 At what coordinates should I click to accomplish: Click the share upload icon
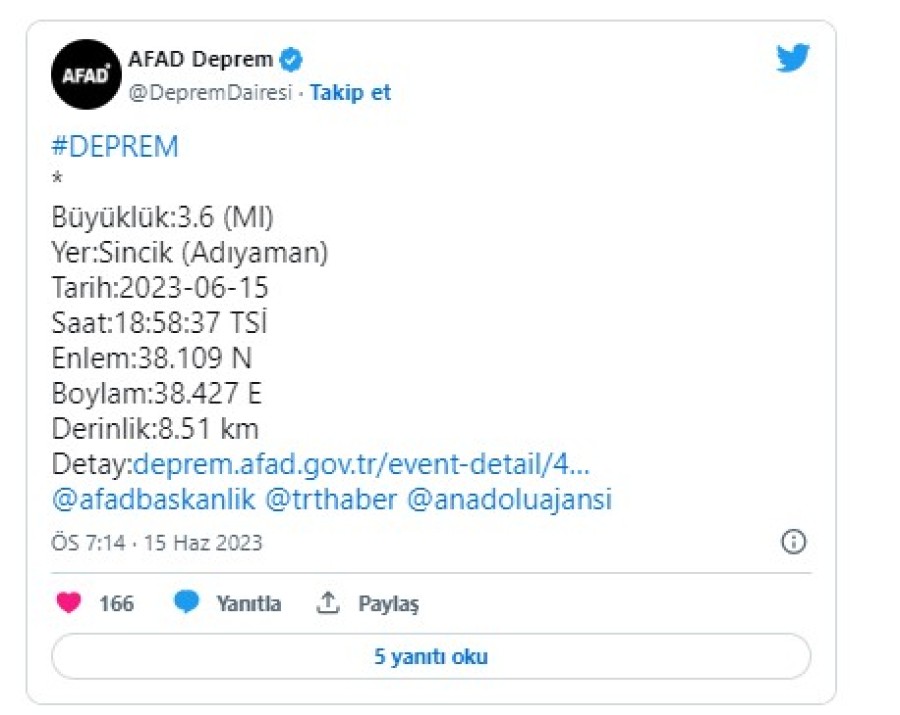click(328, 603)
